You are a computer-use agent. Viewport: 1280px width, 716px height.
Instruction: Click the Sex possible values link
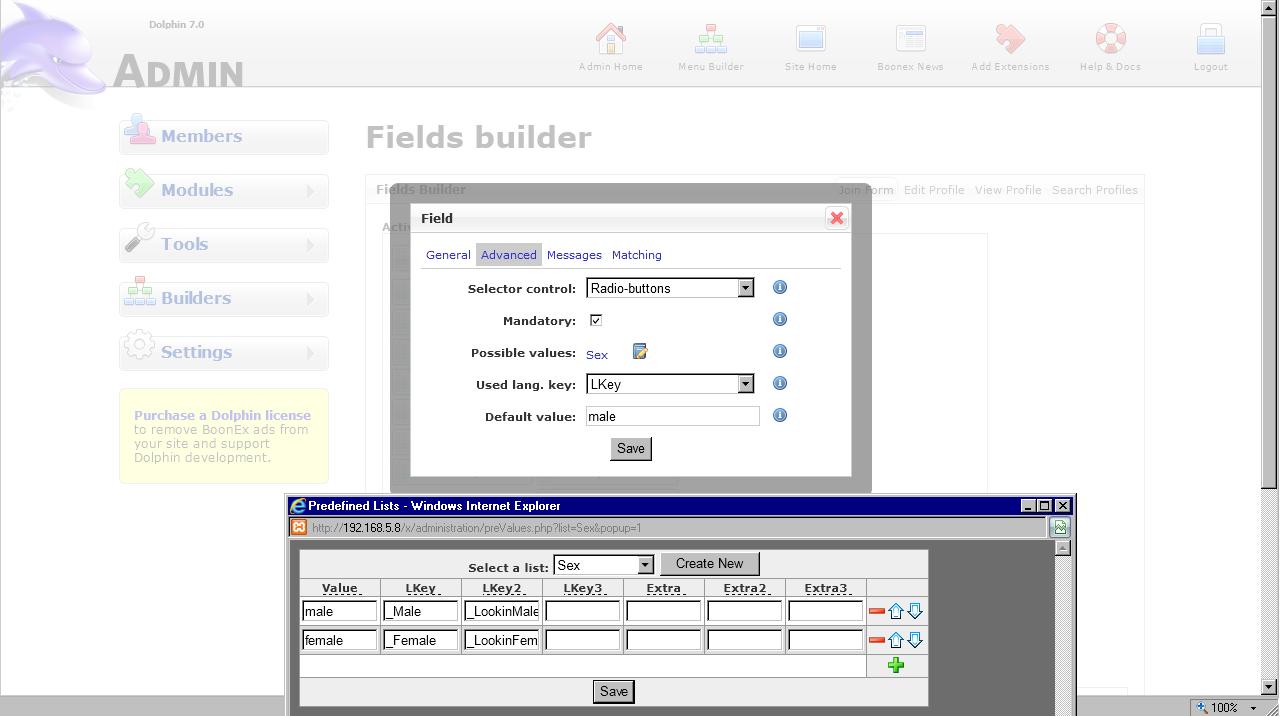point(597,354)
